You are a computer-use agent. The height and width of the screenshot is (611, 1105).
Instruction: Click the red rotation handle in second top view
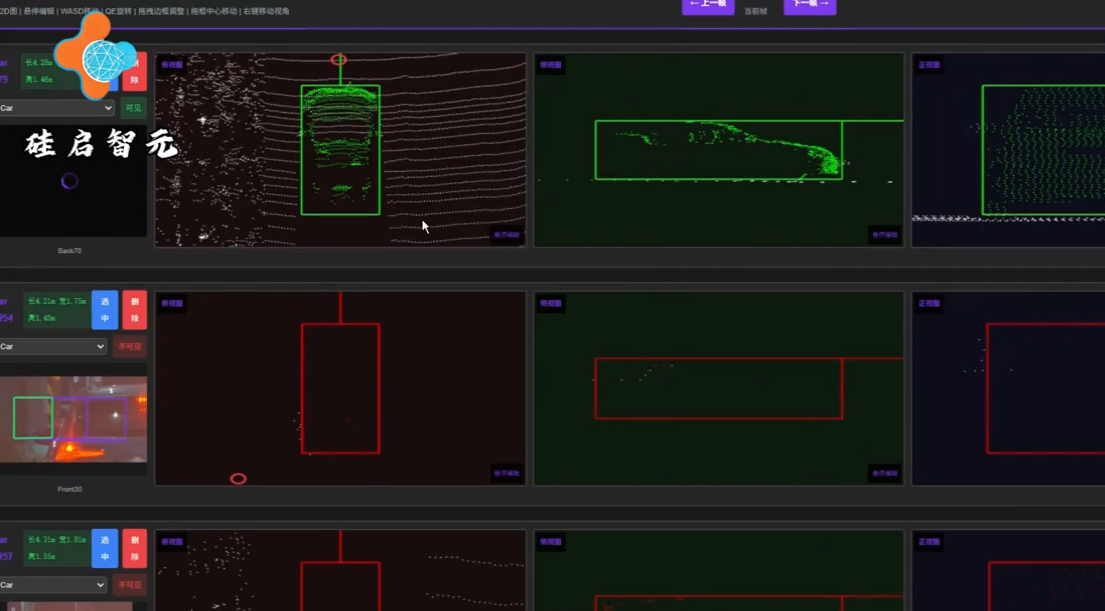tap(238, 479)
